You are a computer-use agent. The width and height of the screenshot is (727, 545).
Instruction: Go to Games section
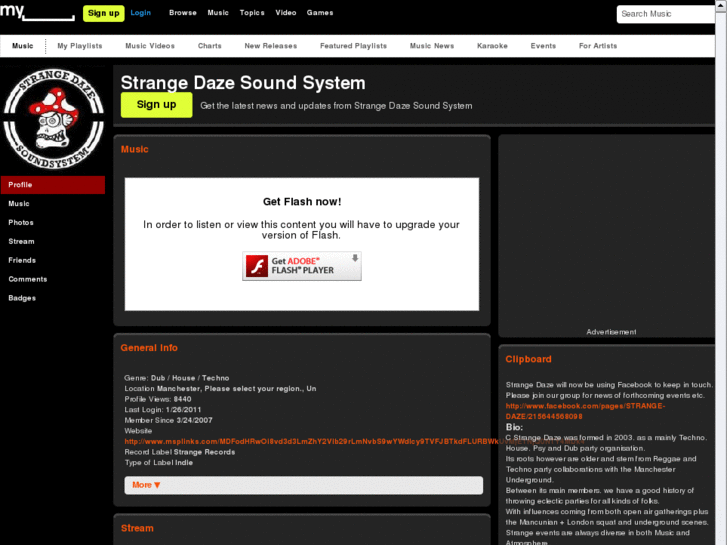click(x=320, y=13)
